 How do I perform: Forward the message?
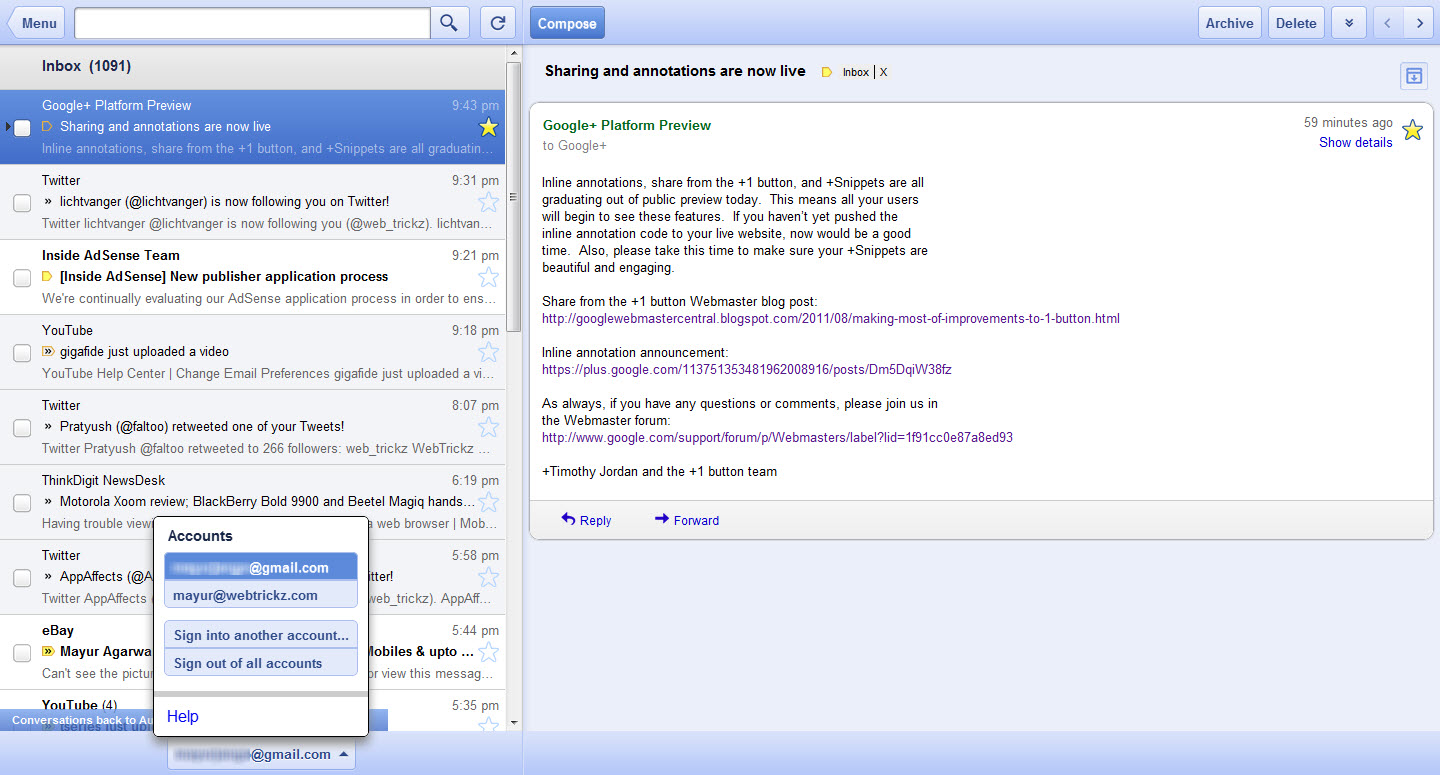click(687, 520)
